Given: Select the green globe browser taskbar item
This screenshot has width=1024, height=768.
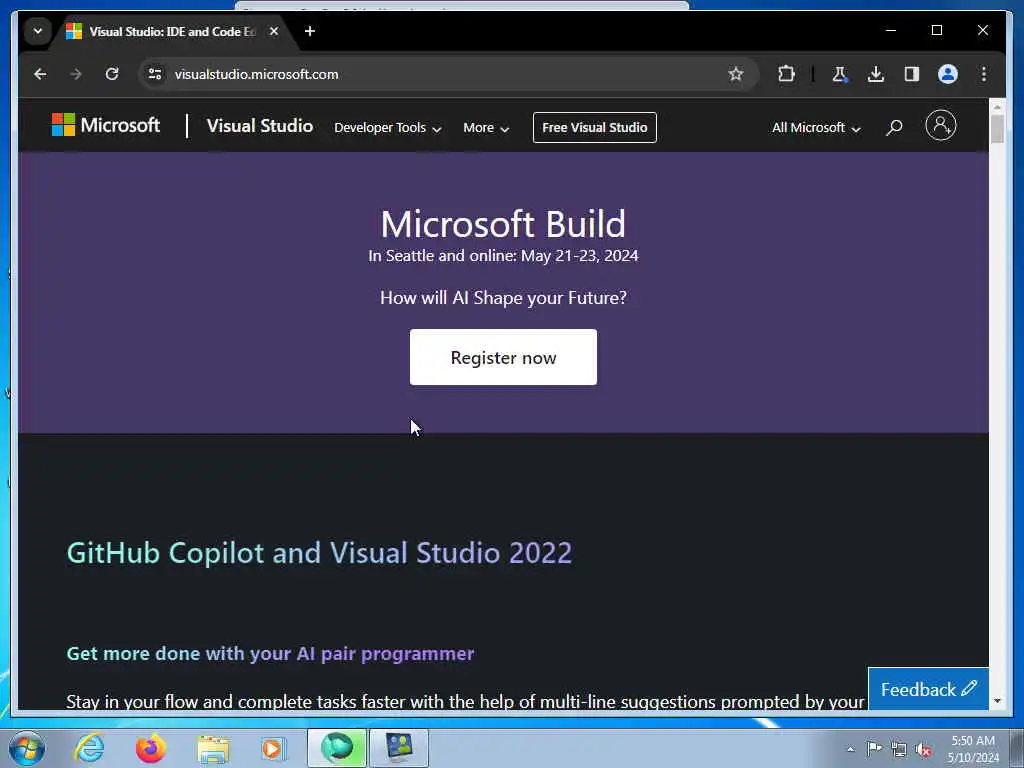Looking at the screenshot, I should 337,748.
